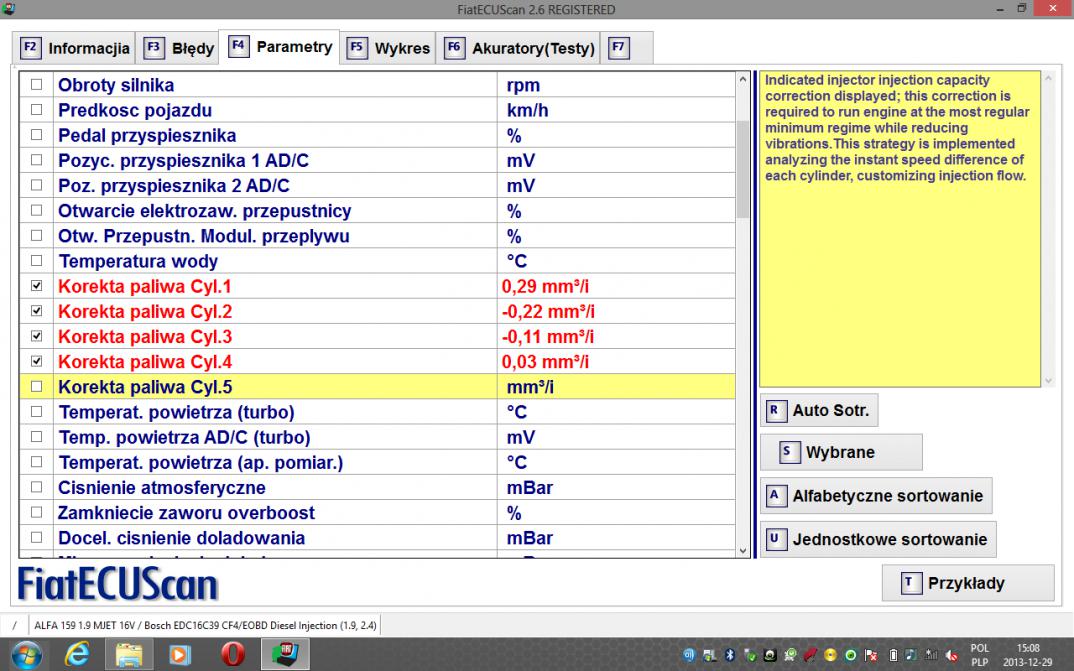The image size is (1074, 671).
Task: Click the FiatECUScan title bar app icon
Action: pos(8,9)
